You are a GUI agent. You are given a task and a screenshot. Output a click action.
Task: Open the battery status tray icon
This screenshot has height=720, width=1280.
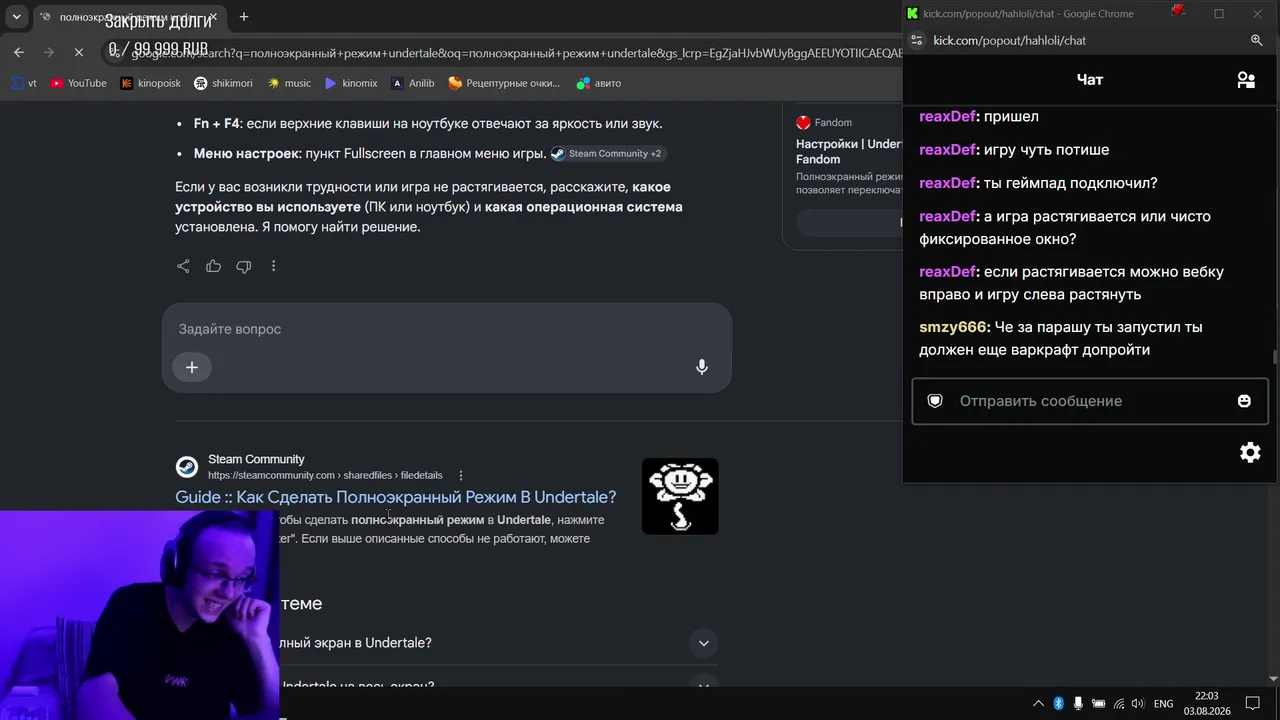(1098, 704)
